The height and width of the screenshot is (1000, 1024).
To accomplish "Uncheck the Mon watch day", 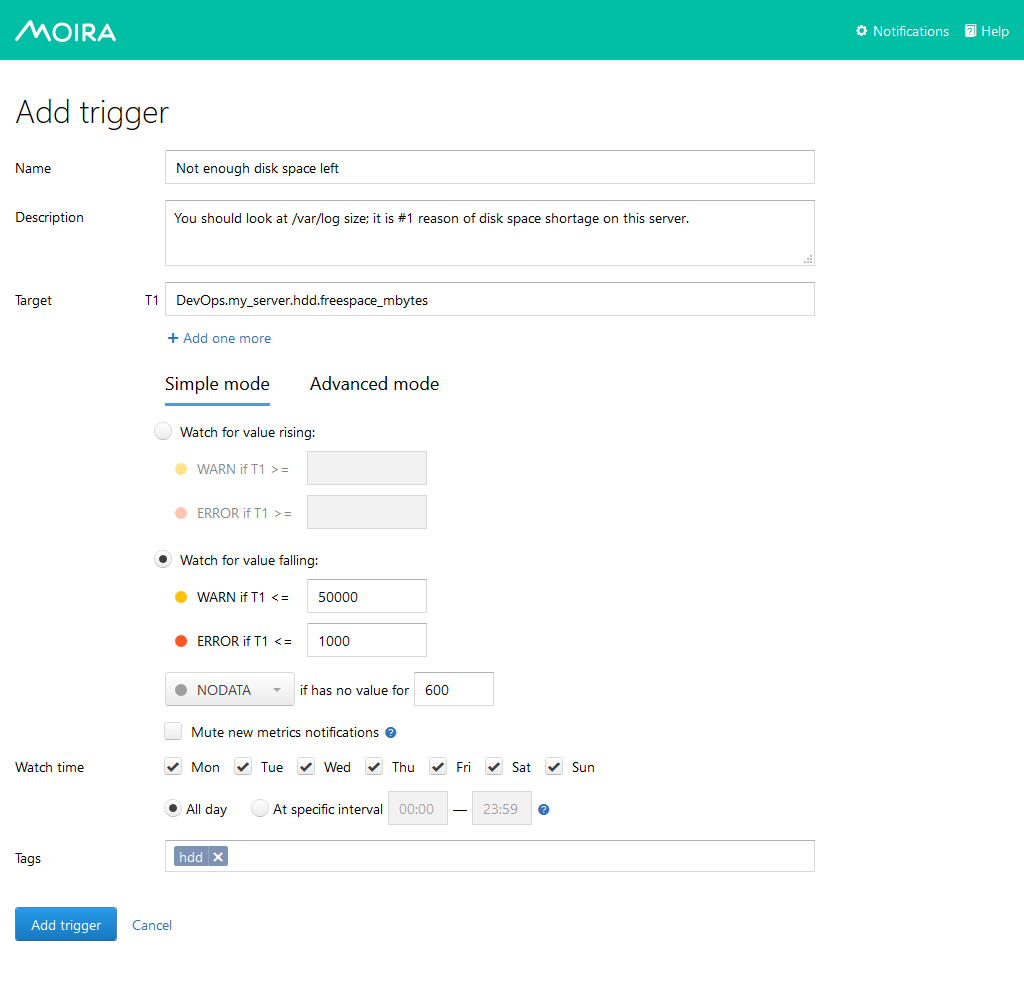I will click(174, 767).
